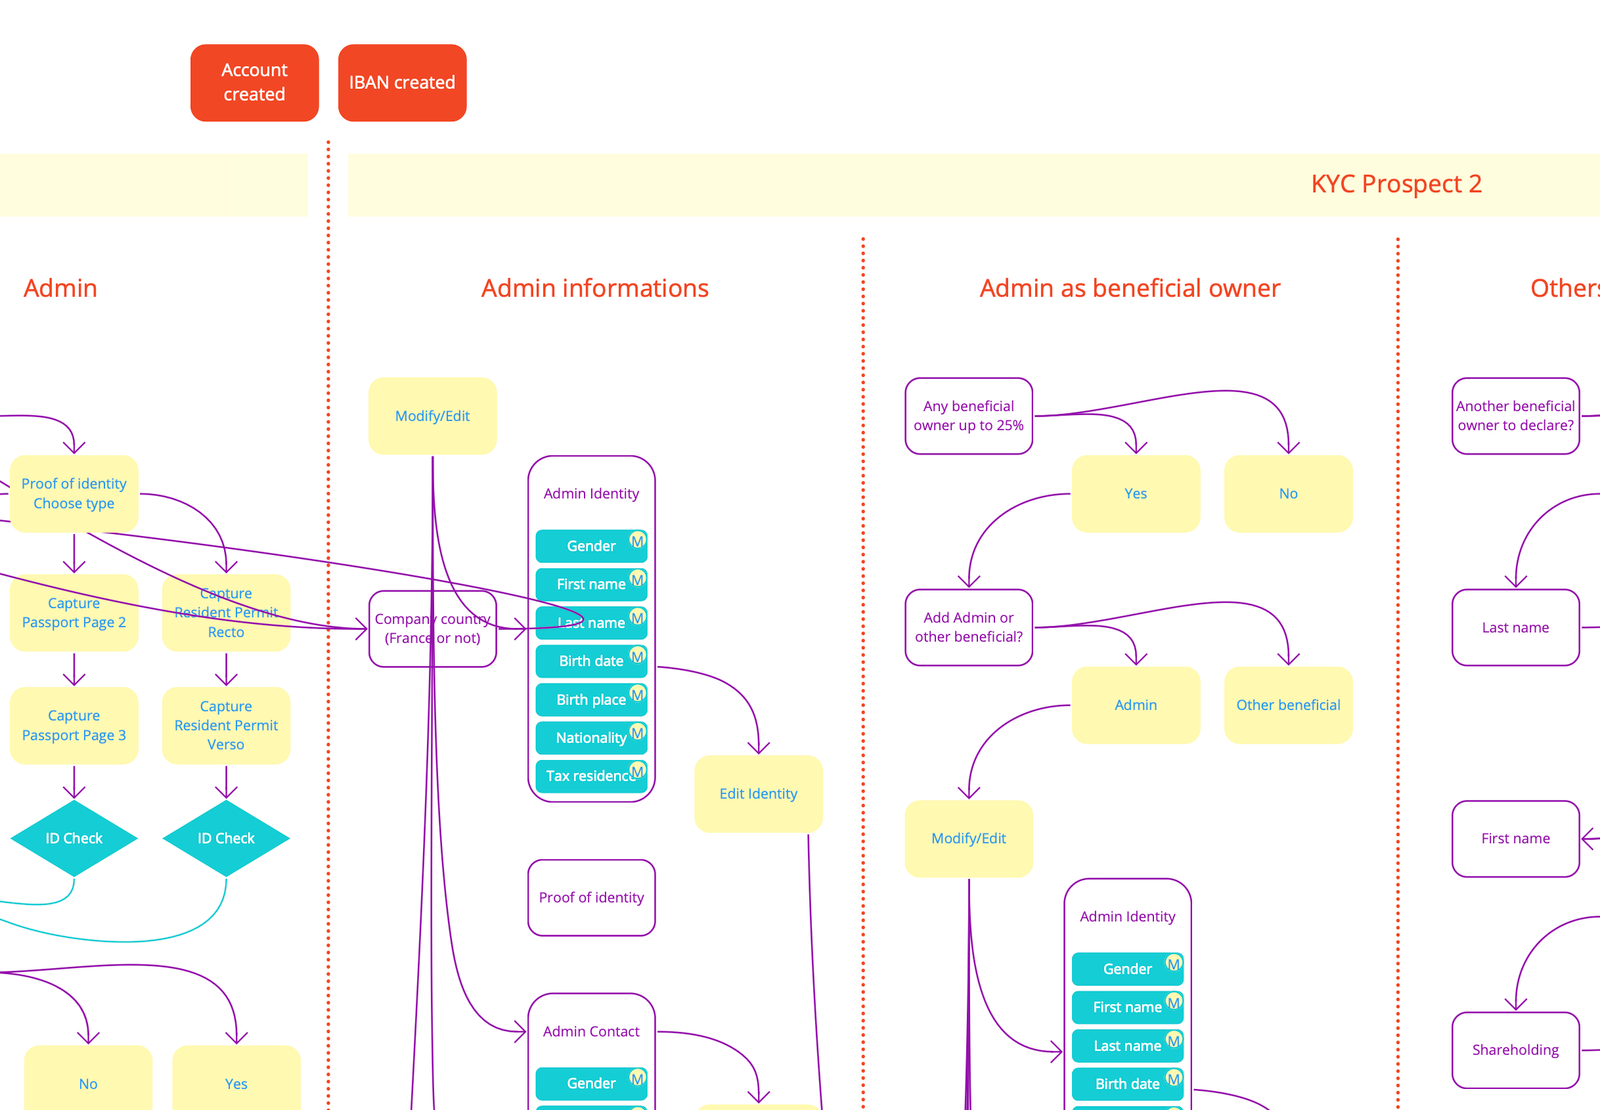The width and height of the screenshot is (1600, 1110).
Task: Select the yellow Admin answer node
Action: coord(1136,705)
